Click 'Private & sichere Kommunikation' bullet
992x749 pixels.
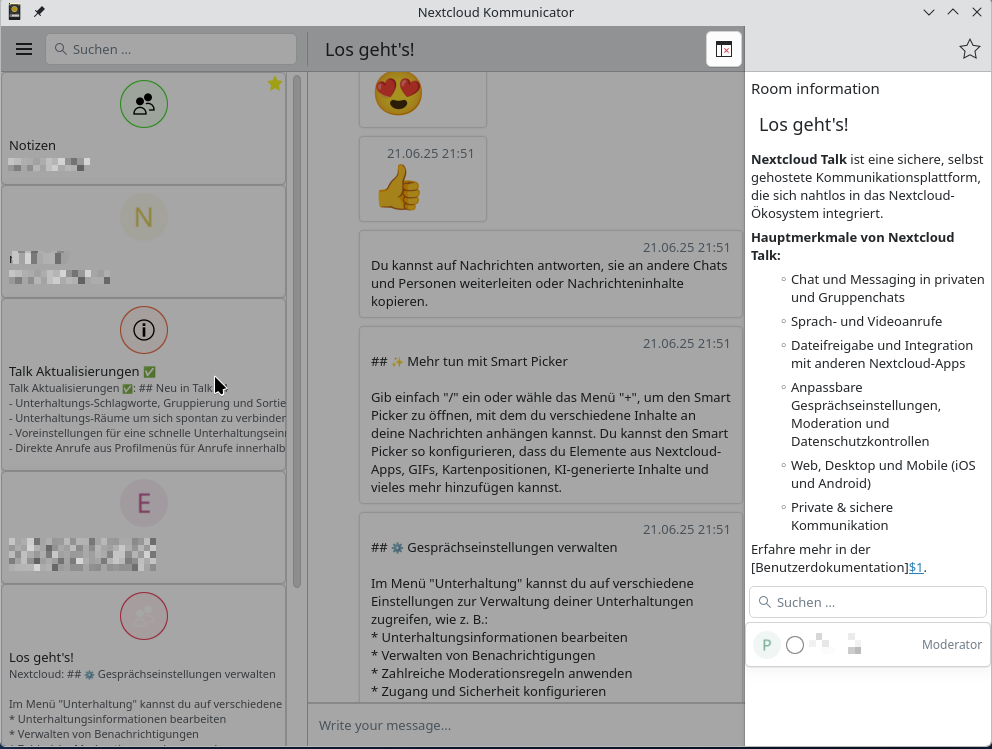tap(841, 516)
